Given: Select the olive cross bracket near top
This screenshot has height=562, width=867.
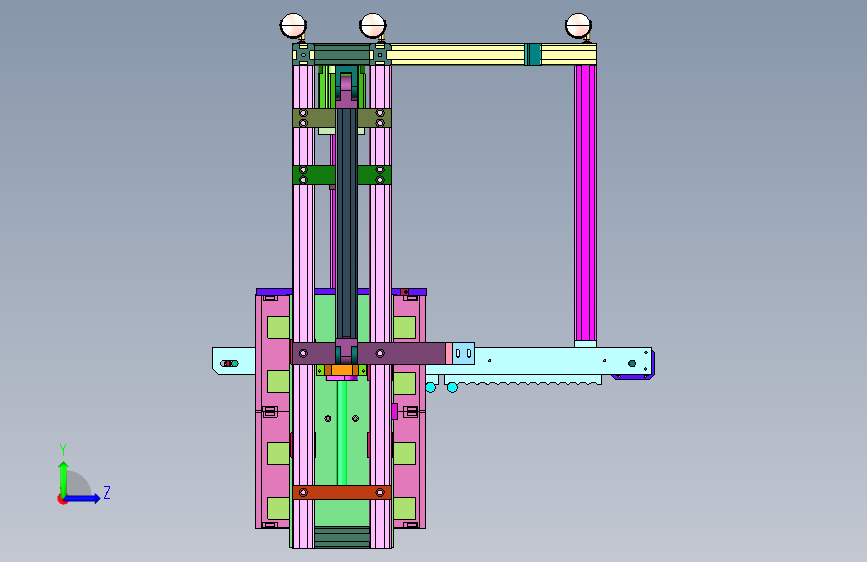Looking at the screenshot, I should click(x=342, y=118).
